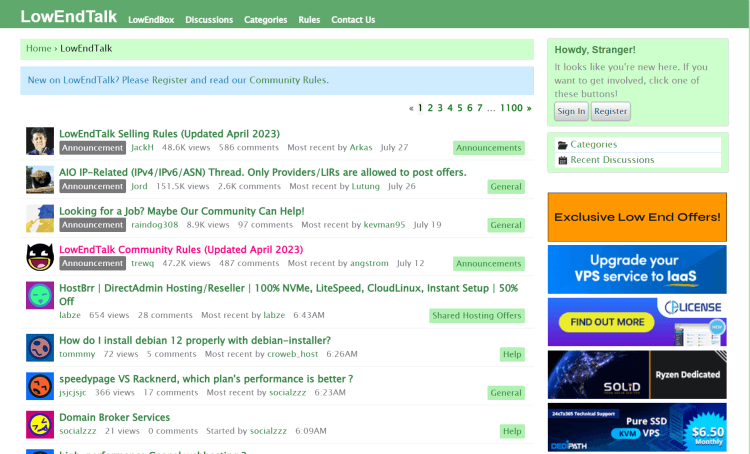750x454 pixels.
Task: Open LowEndTalk Selling Rules thread
Action: (x=169, y=134)
